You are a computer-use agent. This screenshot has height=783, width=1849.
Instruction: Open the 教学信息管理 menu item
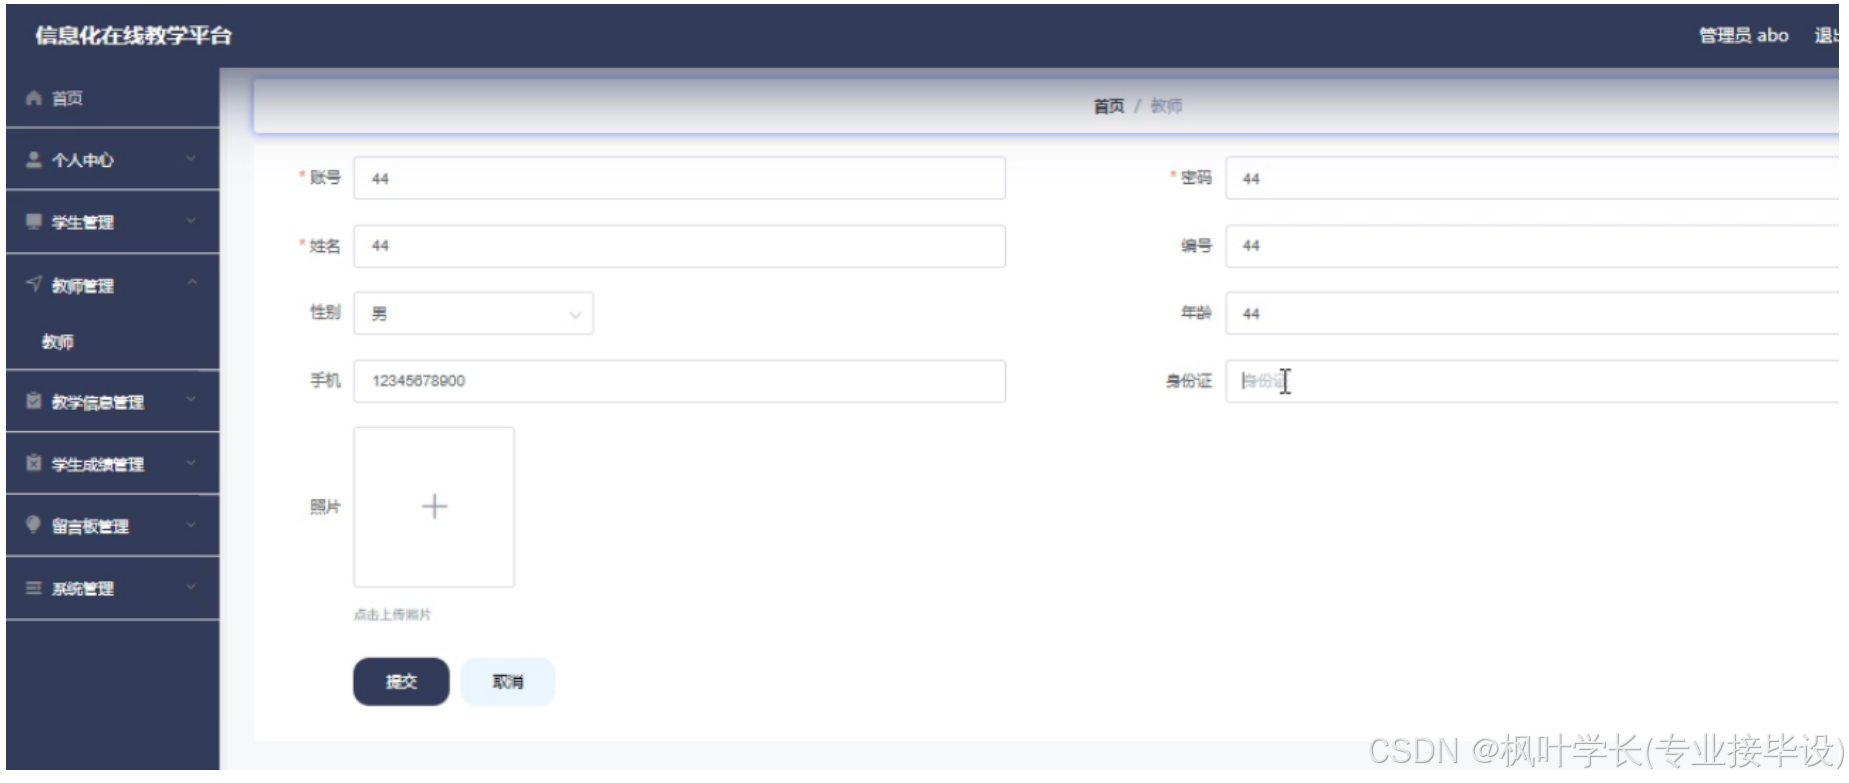click(113, 401)
